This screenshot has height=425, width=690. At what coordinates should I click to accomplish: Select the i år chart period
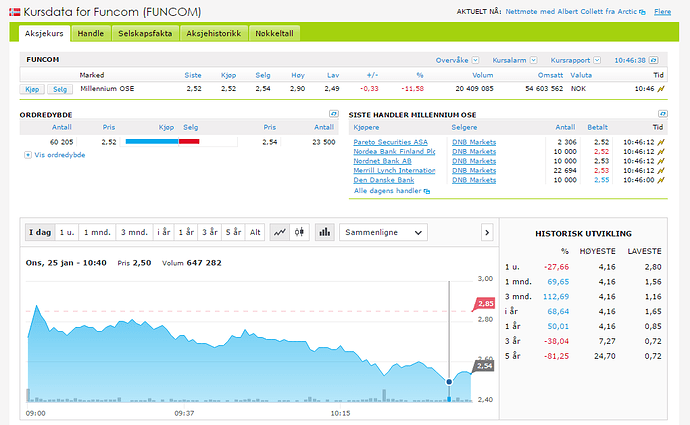(x=164, y=232)
